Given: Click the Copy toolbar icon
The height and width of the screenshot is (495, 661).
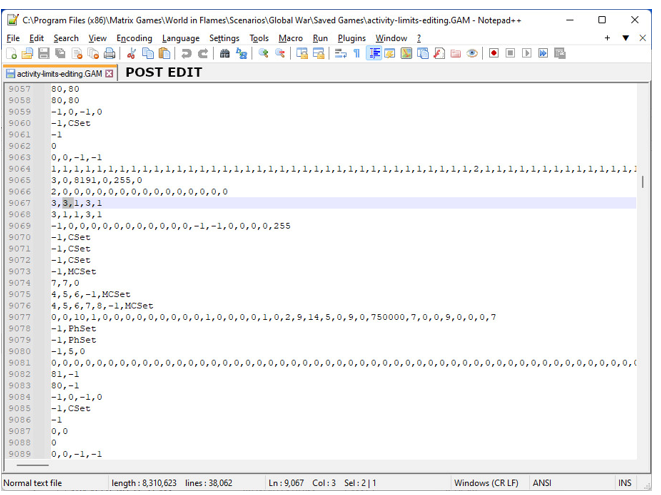Looking at the screenshot, I should point(148,54).
